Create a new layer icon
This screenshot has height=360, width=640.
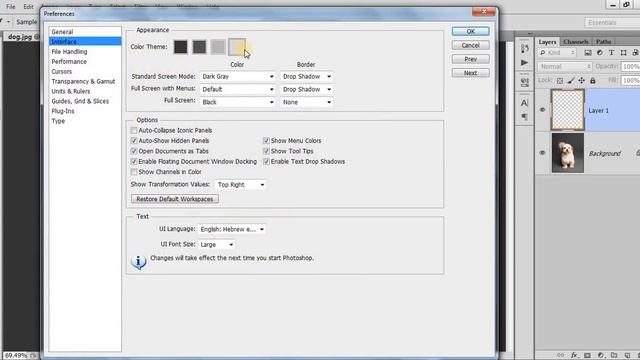627,355
